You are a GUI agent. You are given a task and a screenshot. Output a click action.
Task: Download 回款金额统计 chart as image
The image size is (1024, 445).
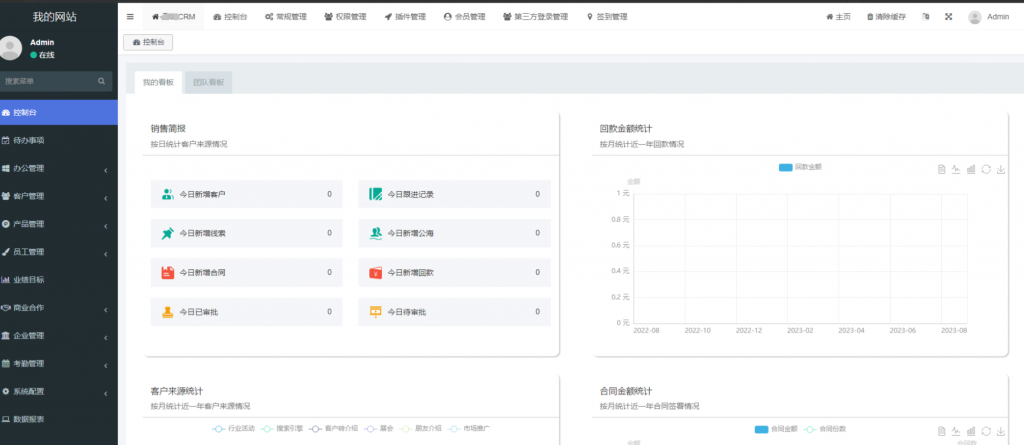(x=1001, y=169)
